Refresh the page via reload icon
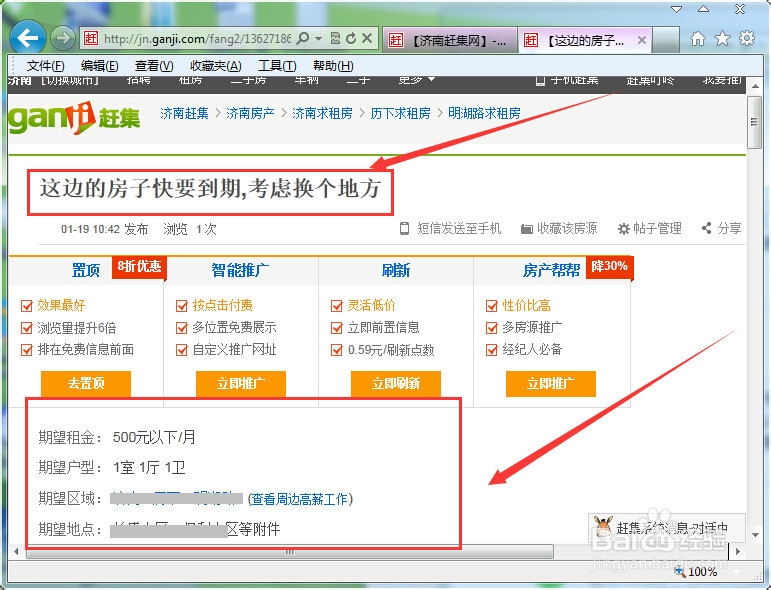The height and width of the screenshot is (590, 771). (351, 38)
